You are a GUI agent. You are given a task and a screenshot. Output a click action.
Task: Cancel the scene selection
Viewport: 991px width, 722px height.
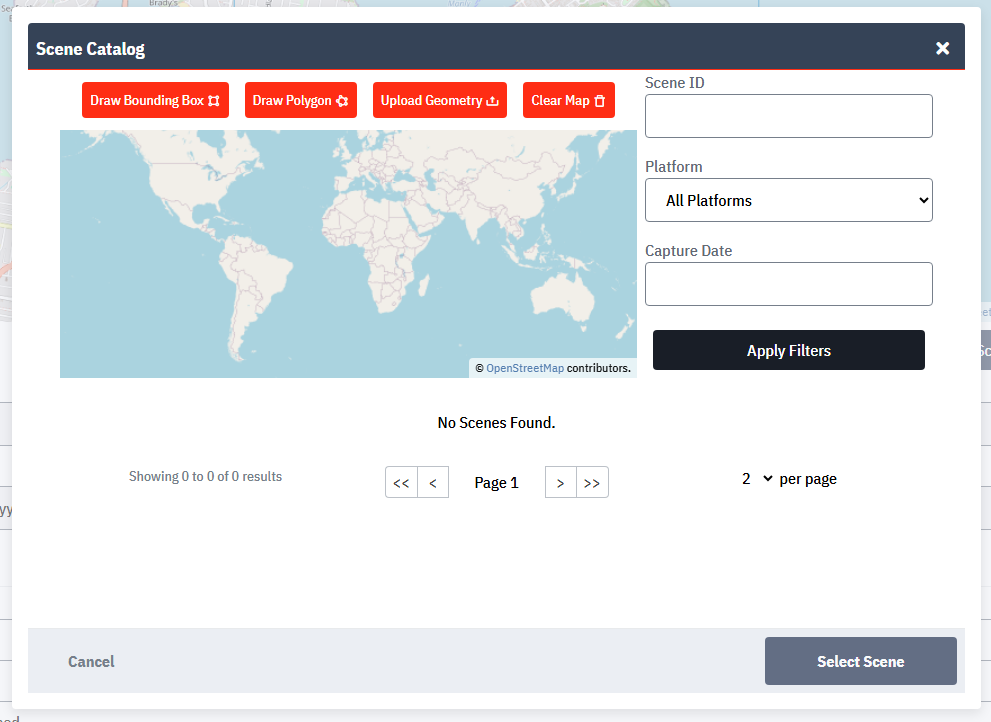point(91,661)
